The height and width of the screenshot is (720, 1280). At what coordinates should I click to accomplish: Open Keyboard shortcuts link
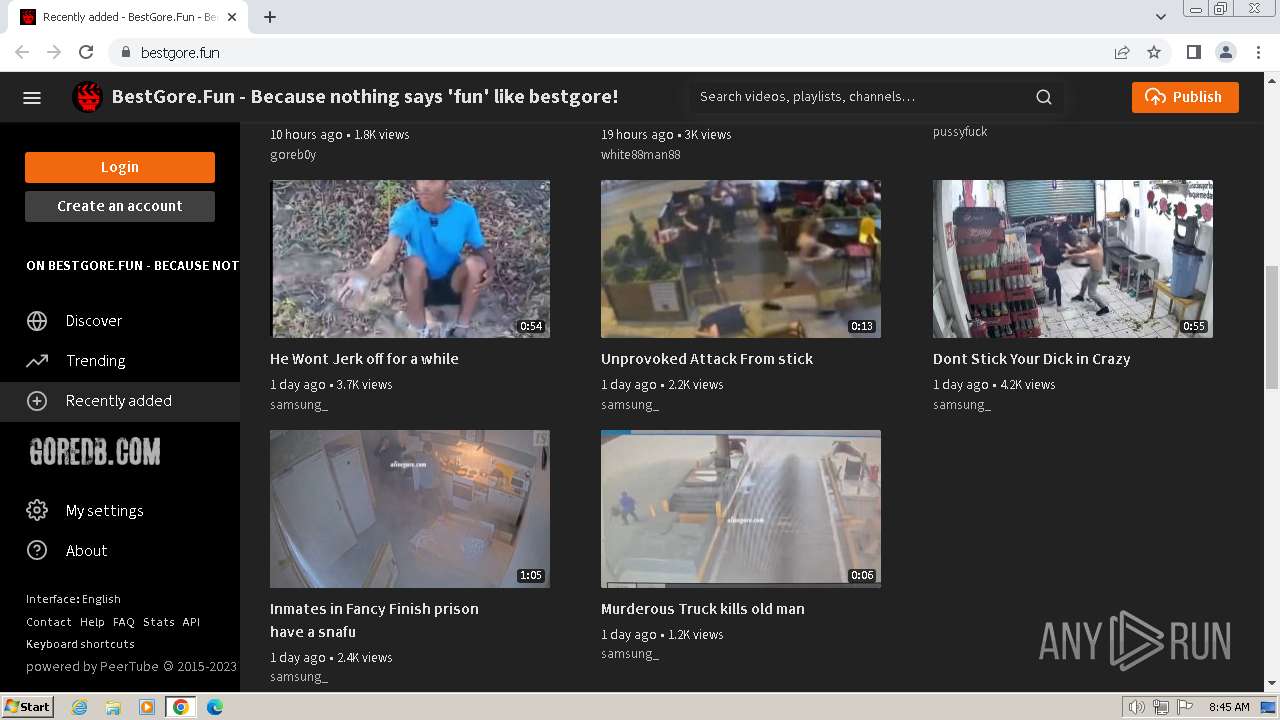point(80,644)
